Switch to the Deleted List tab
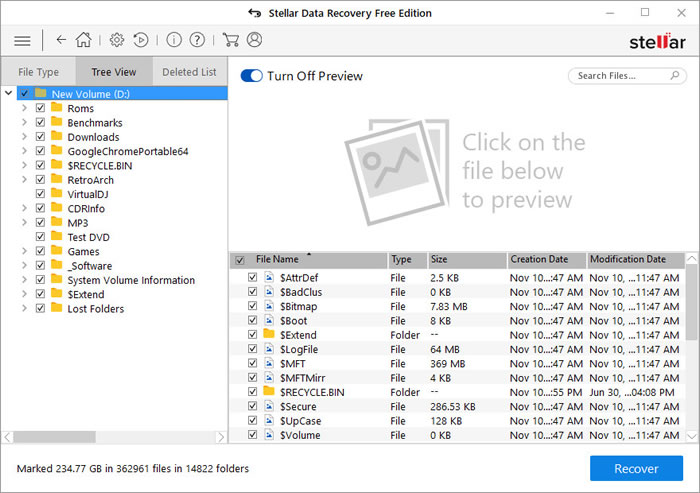The height and width of the screenshot is (493, 700). 189,72
